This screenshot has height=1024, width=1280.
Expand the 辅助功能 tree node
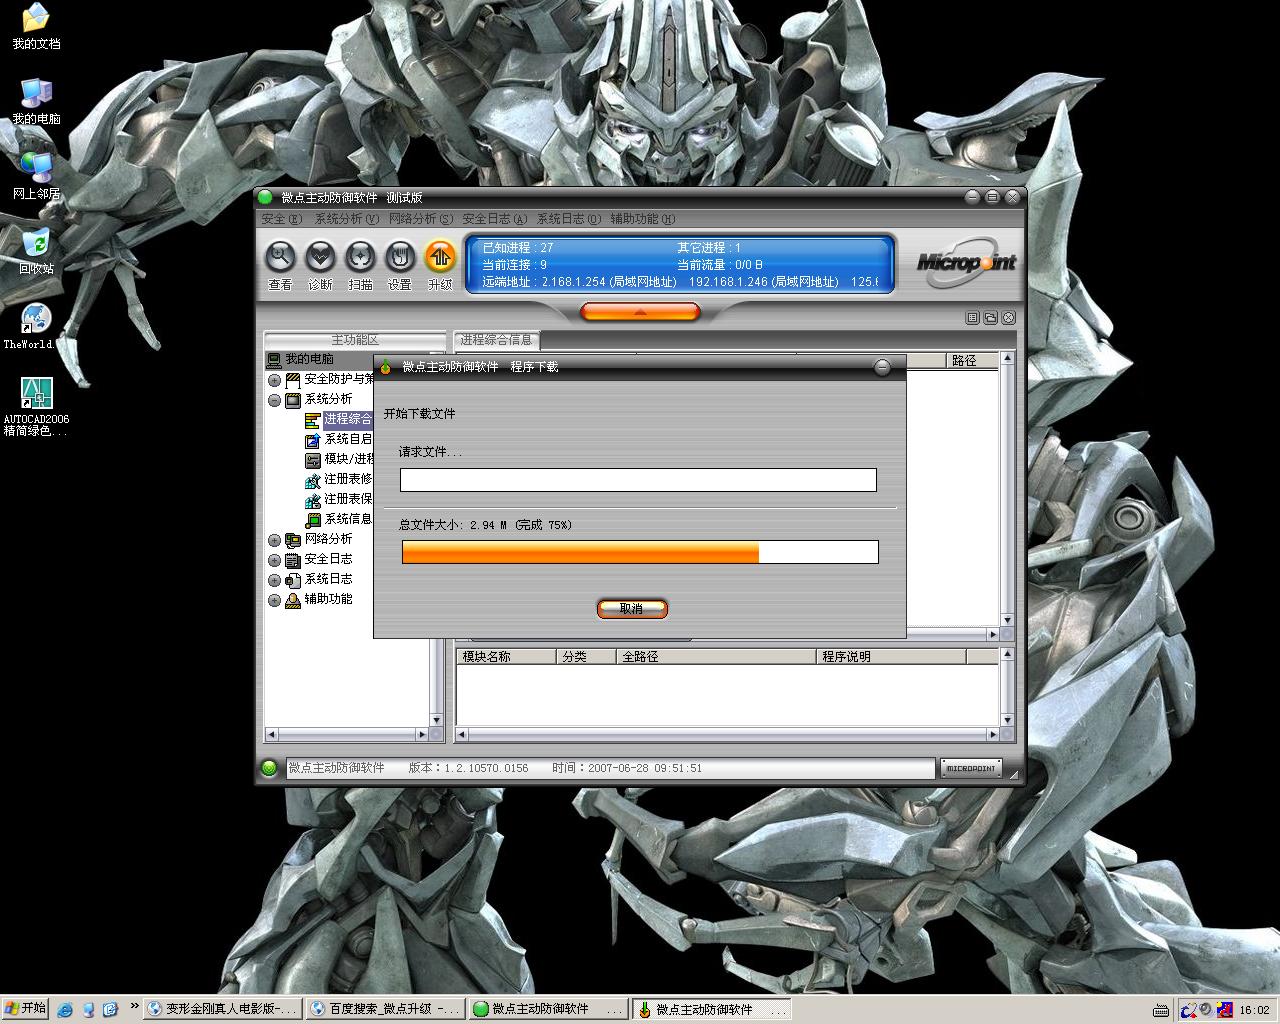tap(275, 600)
